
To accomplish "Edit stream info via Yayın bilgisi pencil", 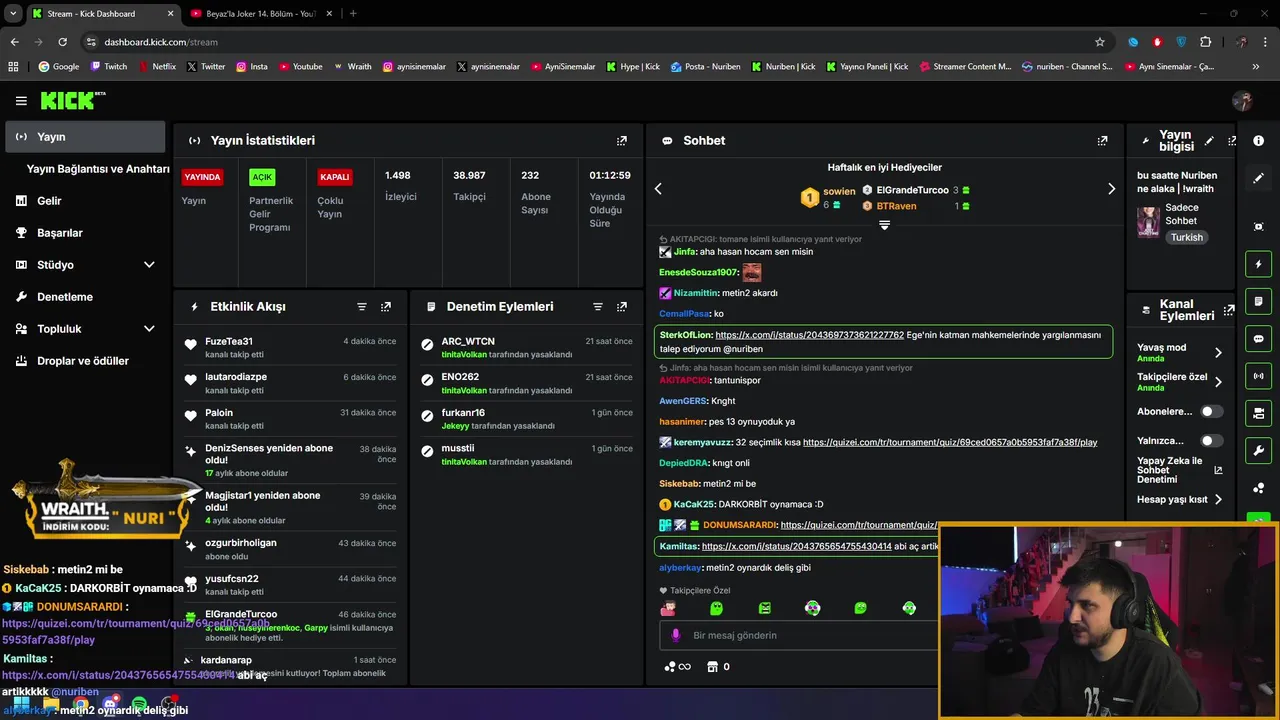I will (x=1209, y=141).
